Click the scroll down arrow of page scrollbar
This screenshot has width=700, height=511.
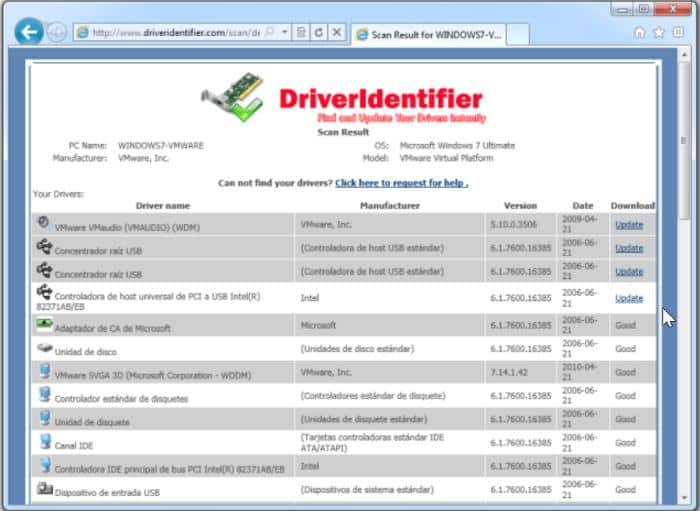click(684, 498)
